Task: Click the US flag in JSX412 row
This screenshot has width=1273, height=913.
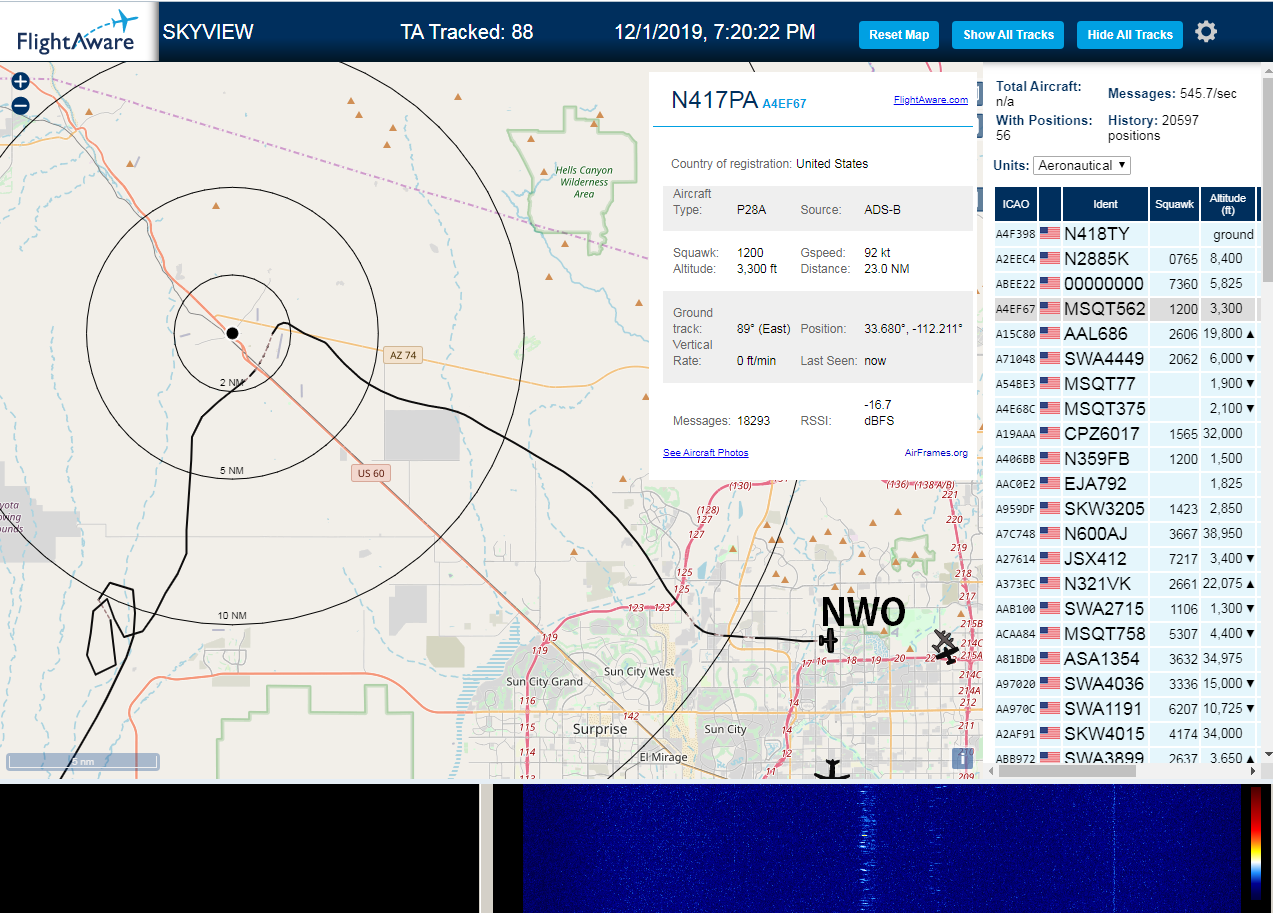Action: point(1050,559)
